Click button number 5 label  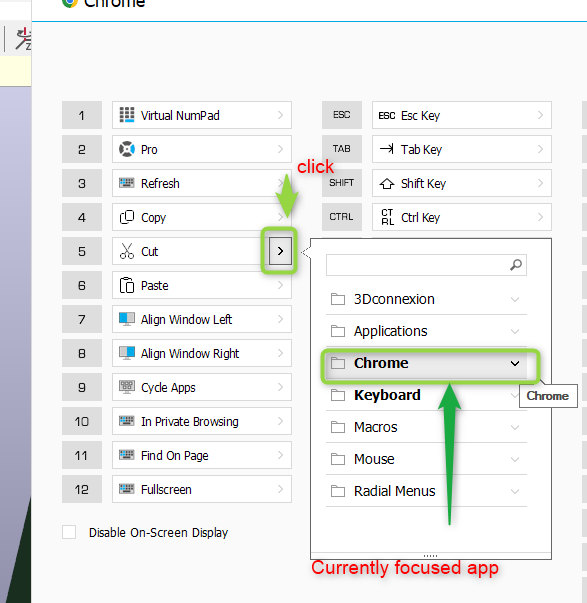(x=82, y=251)
